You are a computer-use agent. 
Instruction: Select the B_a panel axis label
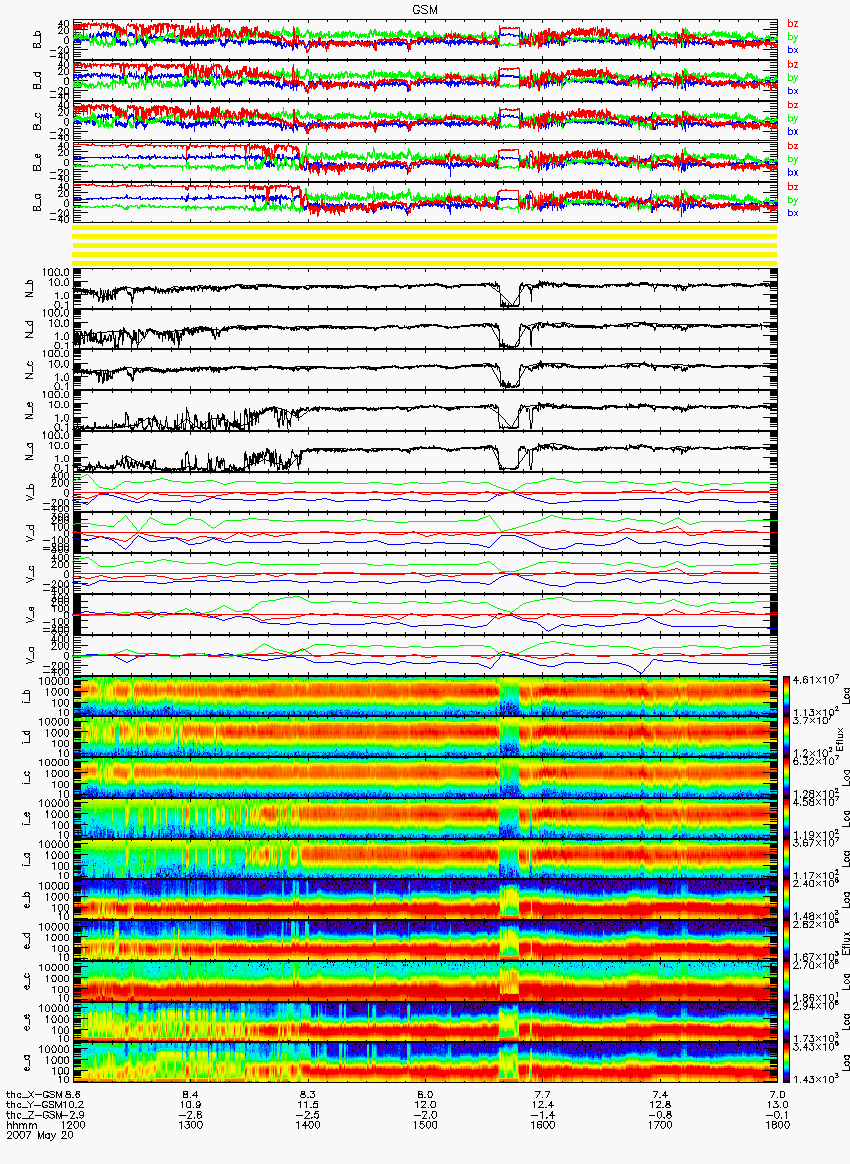[x=36, y=203]
